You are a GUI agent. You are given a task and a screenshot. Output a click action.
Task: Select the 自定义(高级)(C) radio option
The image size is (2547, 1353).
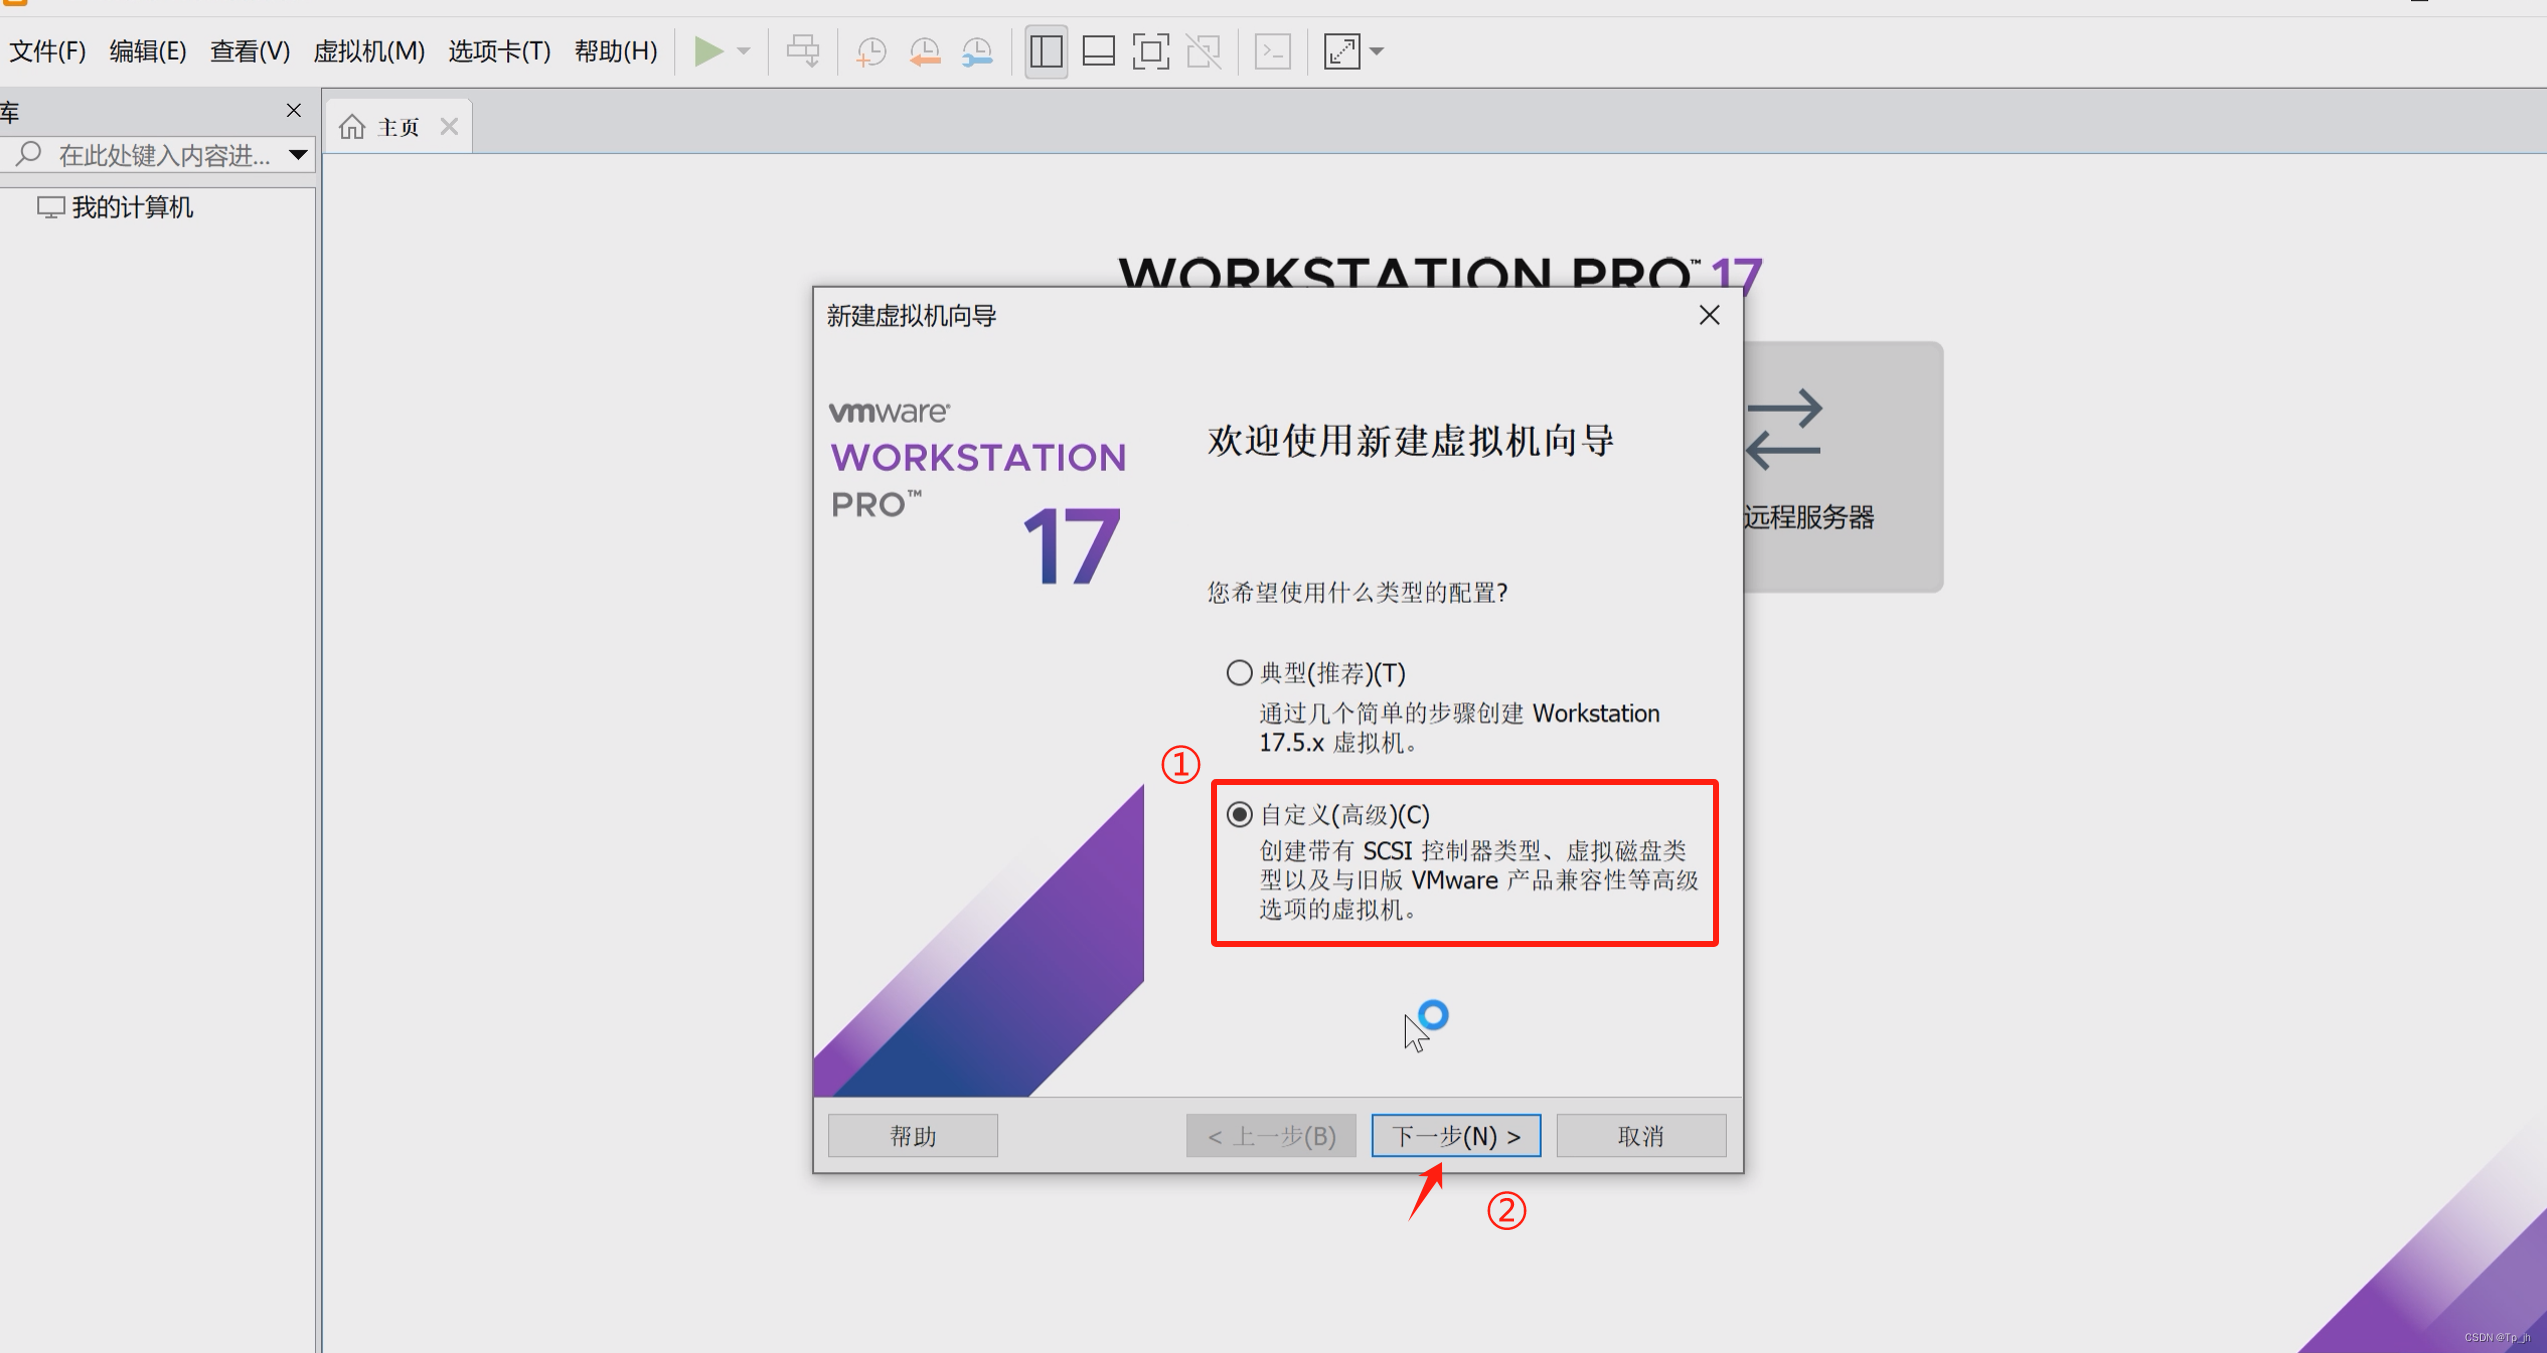click(1239, 814)
